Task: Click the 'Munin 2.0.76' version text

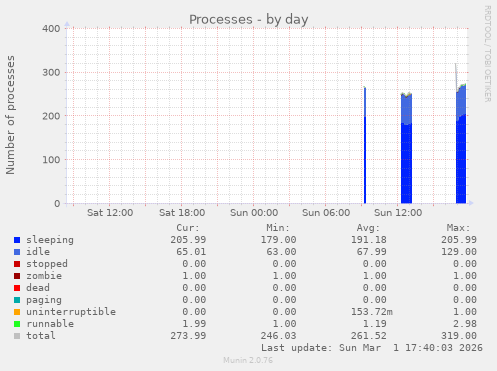Action: coord(248,360)
